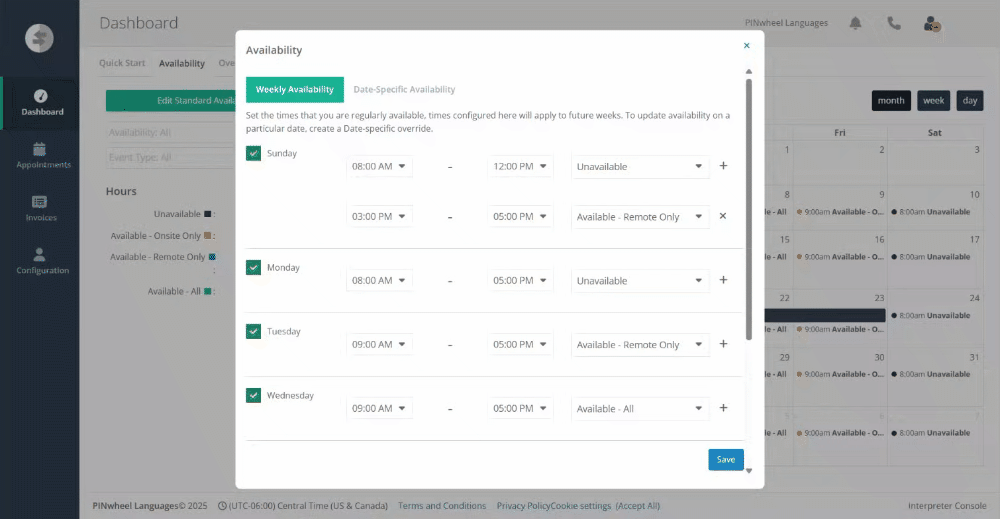The width and height of the screenshot is (1000, 519).
Task: Open Sunday's 12:00 PM end time dropdown
Action: pyautogui.click(x=520, y=166)
